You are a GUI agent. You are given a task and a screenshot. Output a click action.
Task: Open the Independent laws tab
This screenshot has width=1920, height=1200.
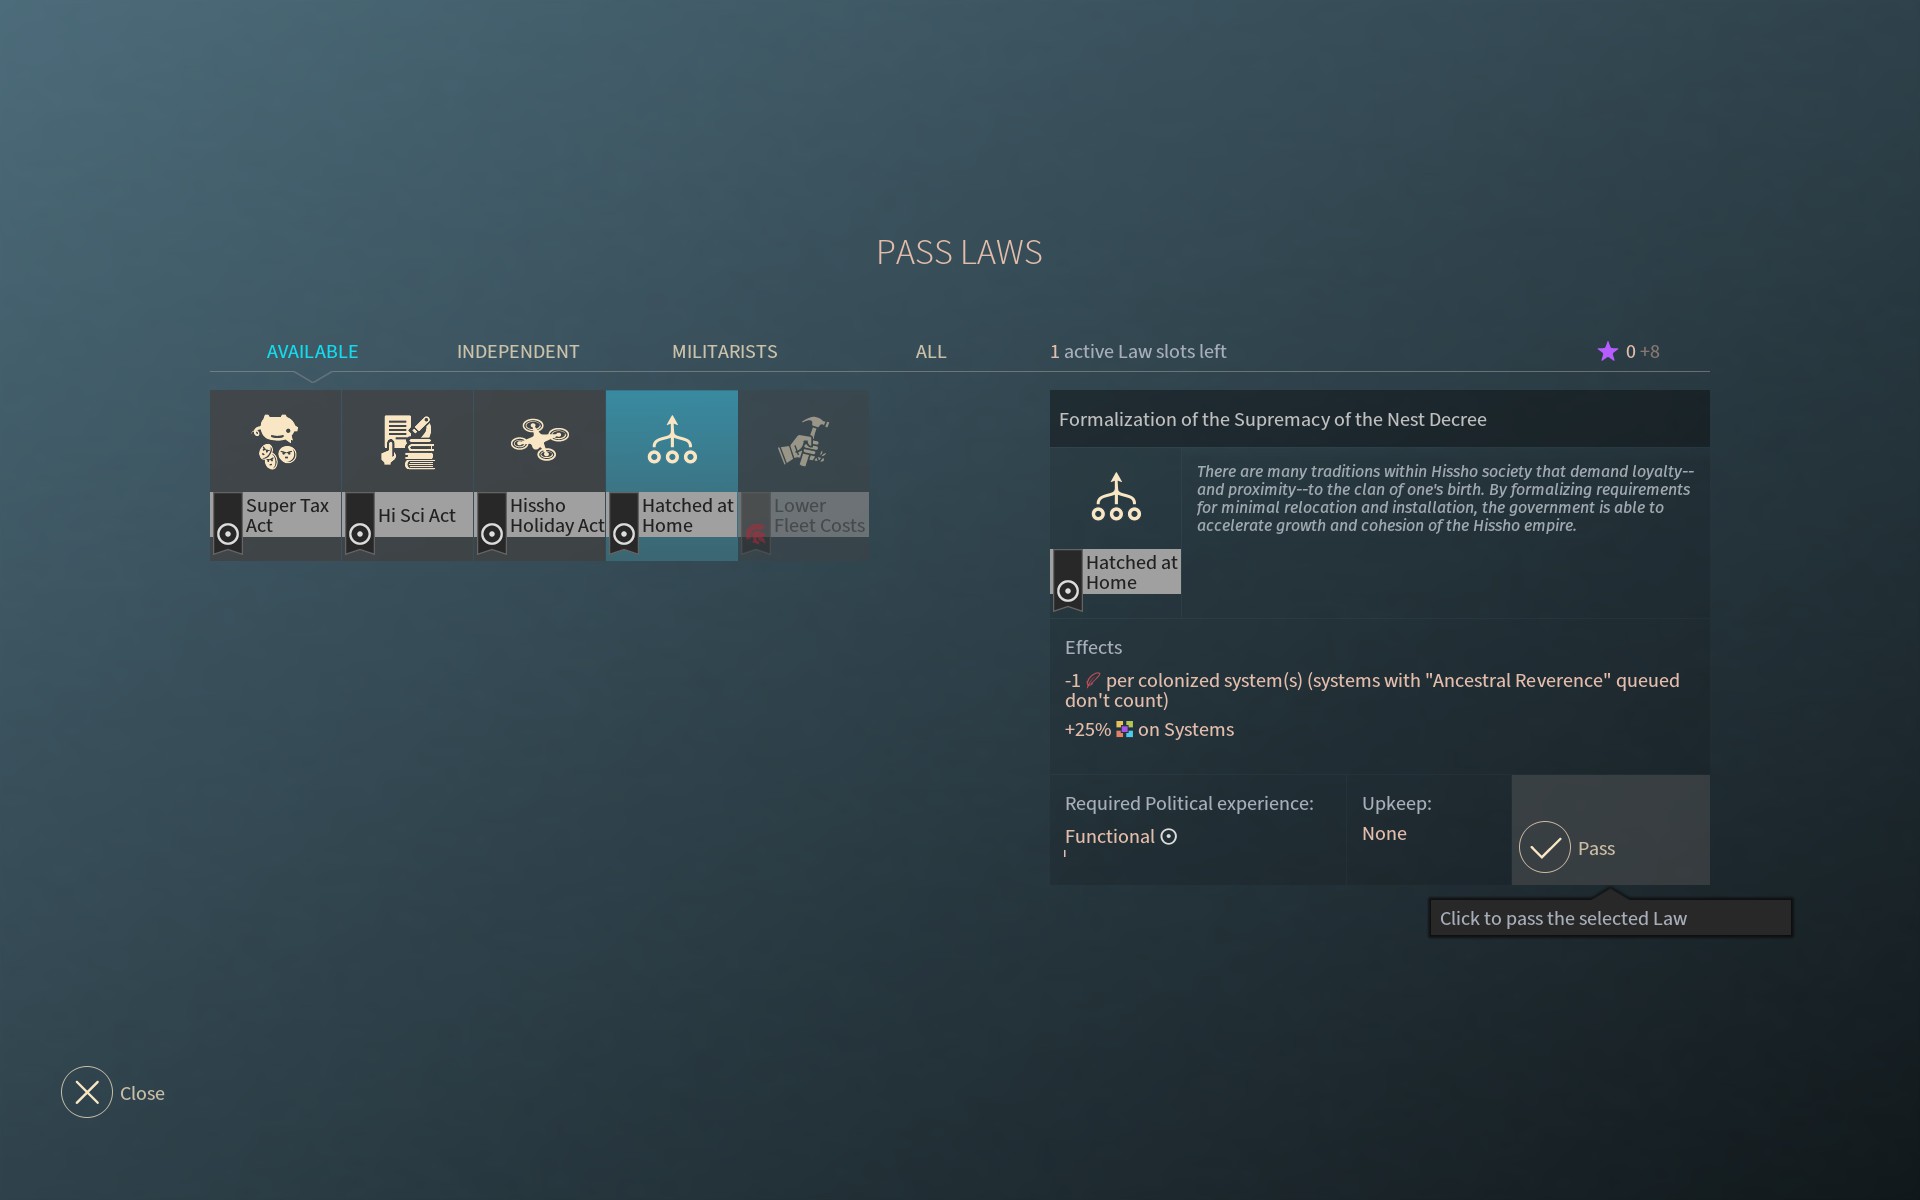[x=517, y=351]
